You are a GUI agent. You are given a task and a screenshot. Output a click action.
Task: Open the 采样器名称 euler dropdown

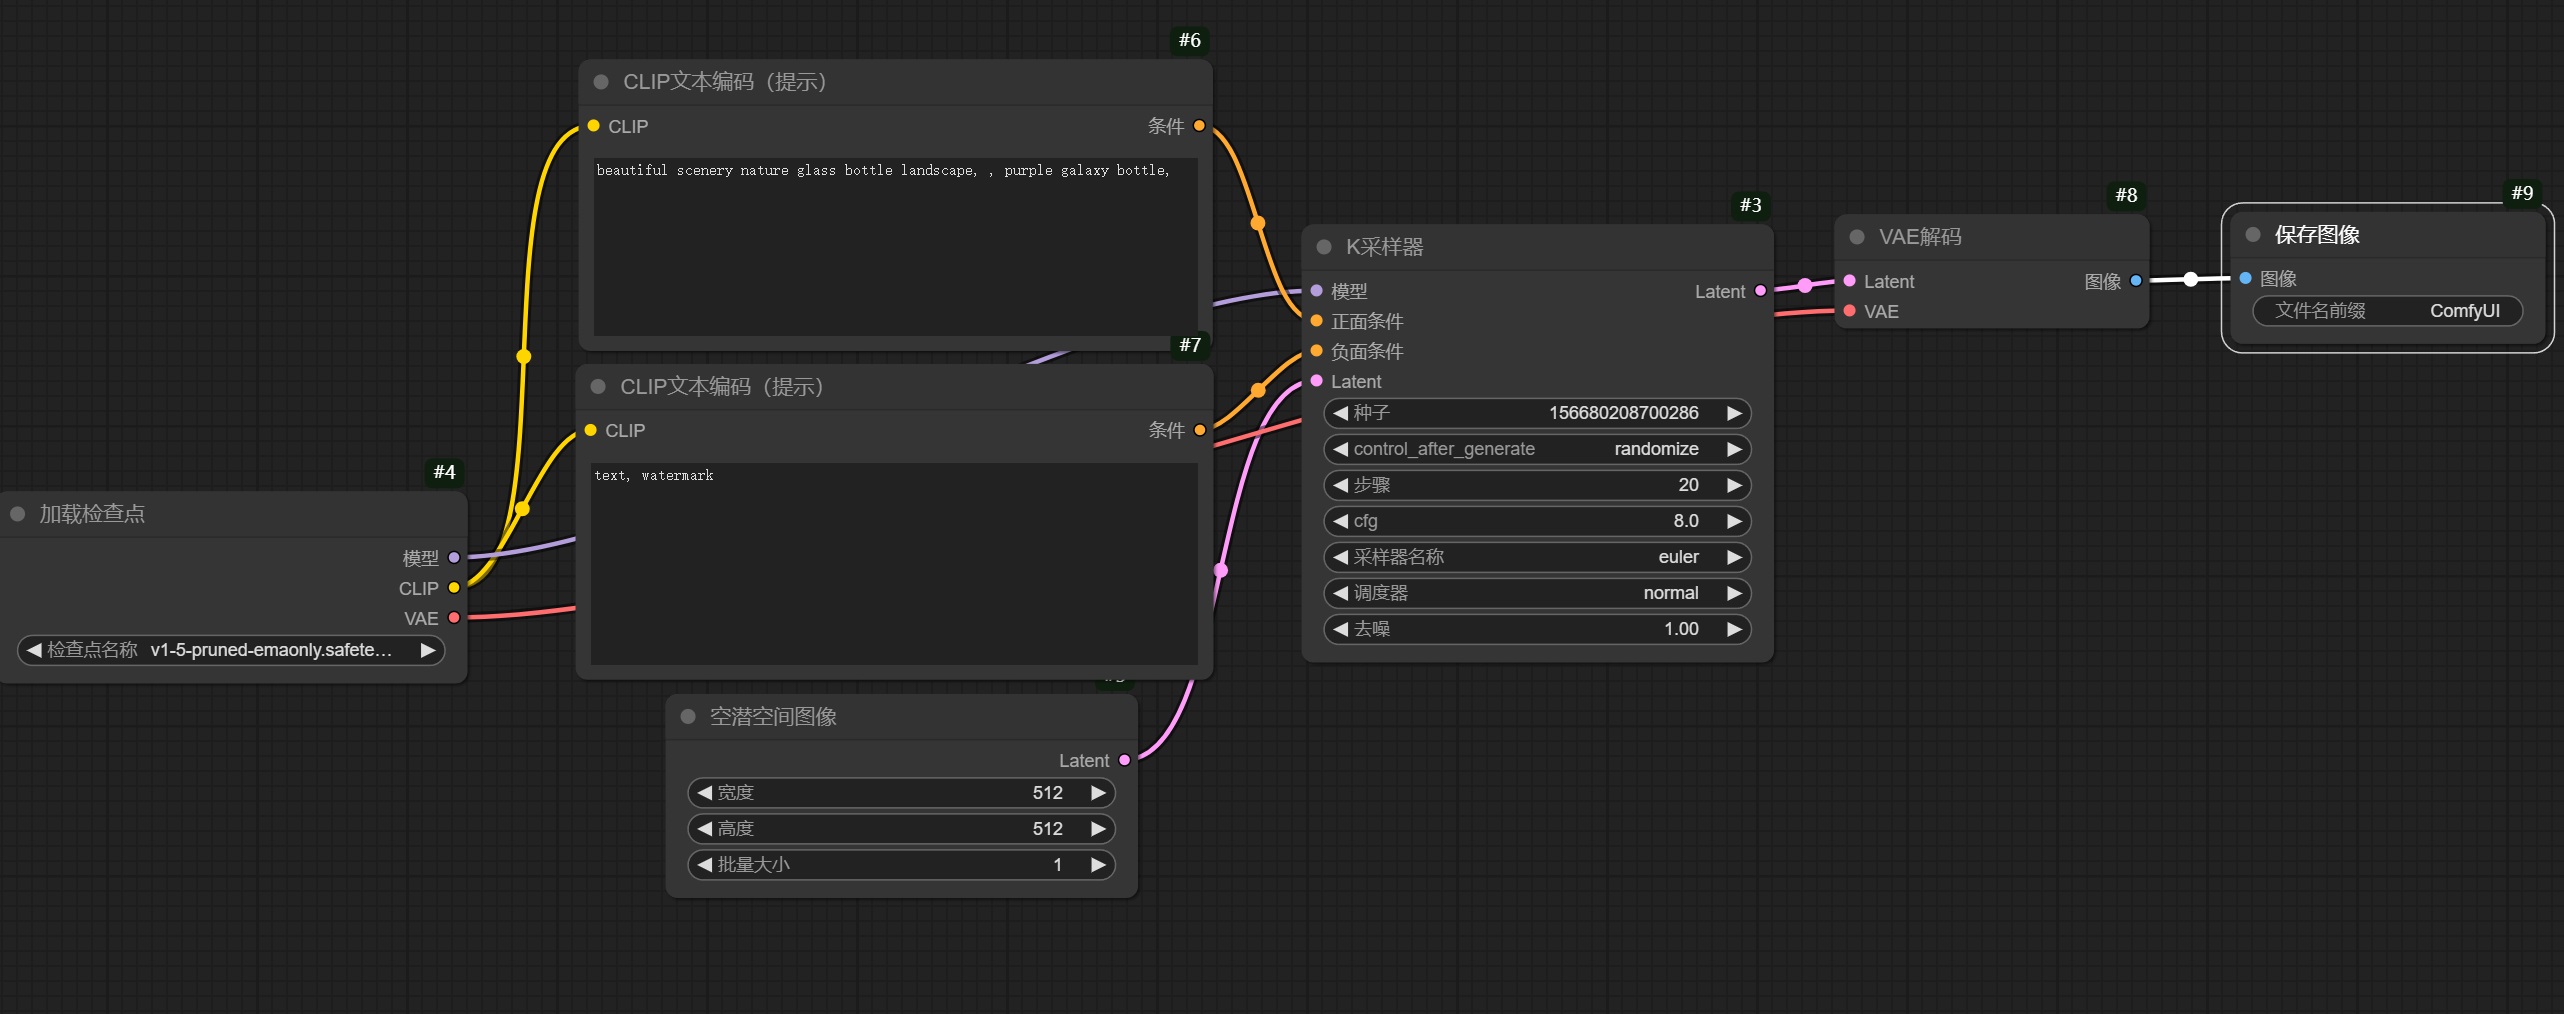pyautogui.click(x=1536, y=557)
